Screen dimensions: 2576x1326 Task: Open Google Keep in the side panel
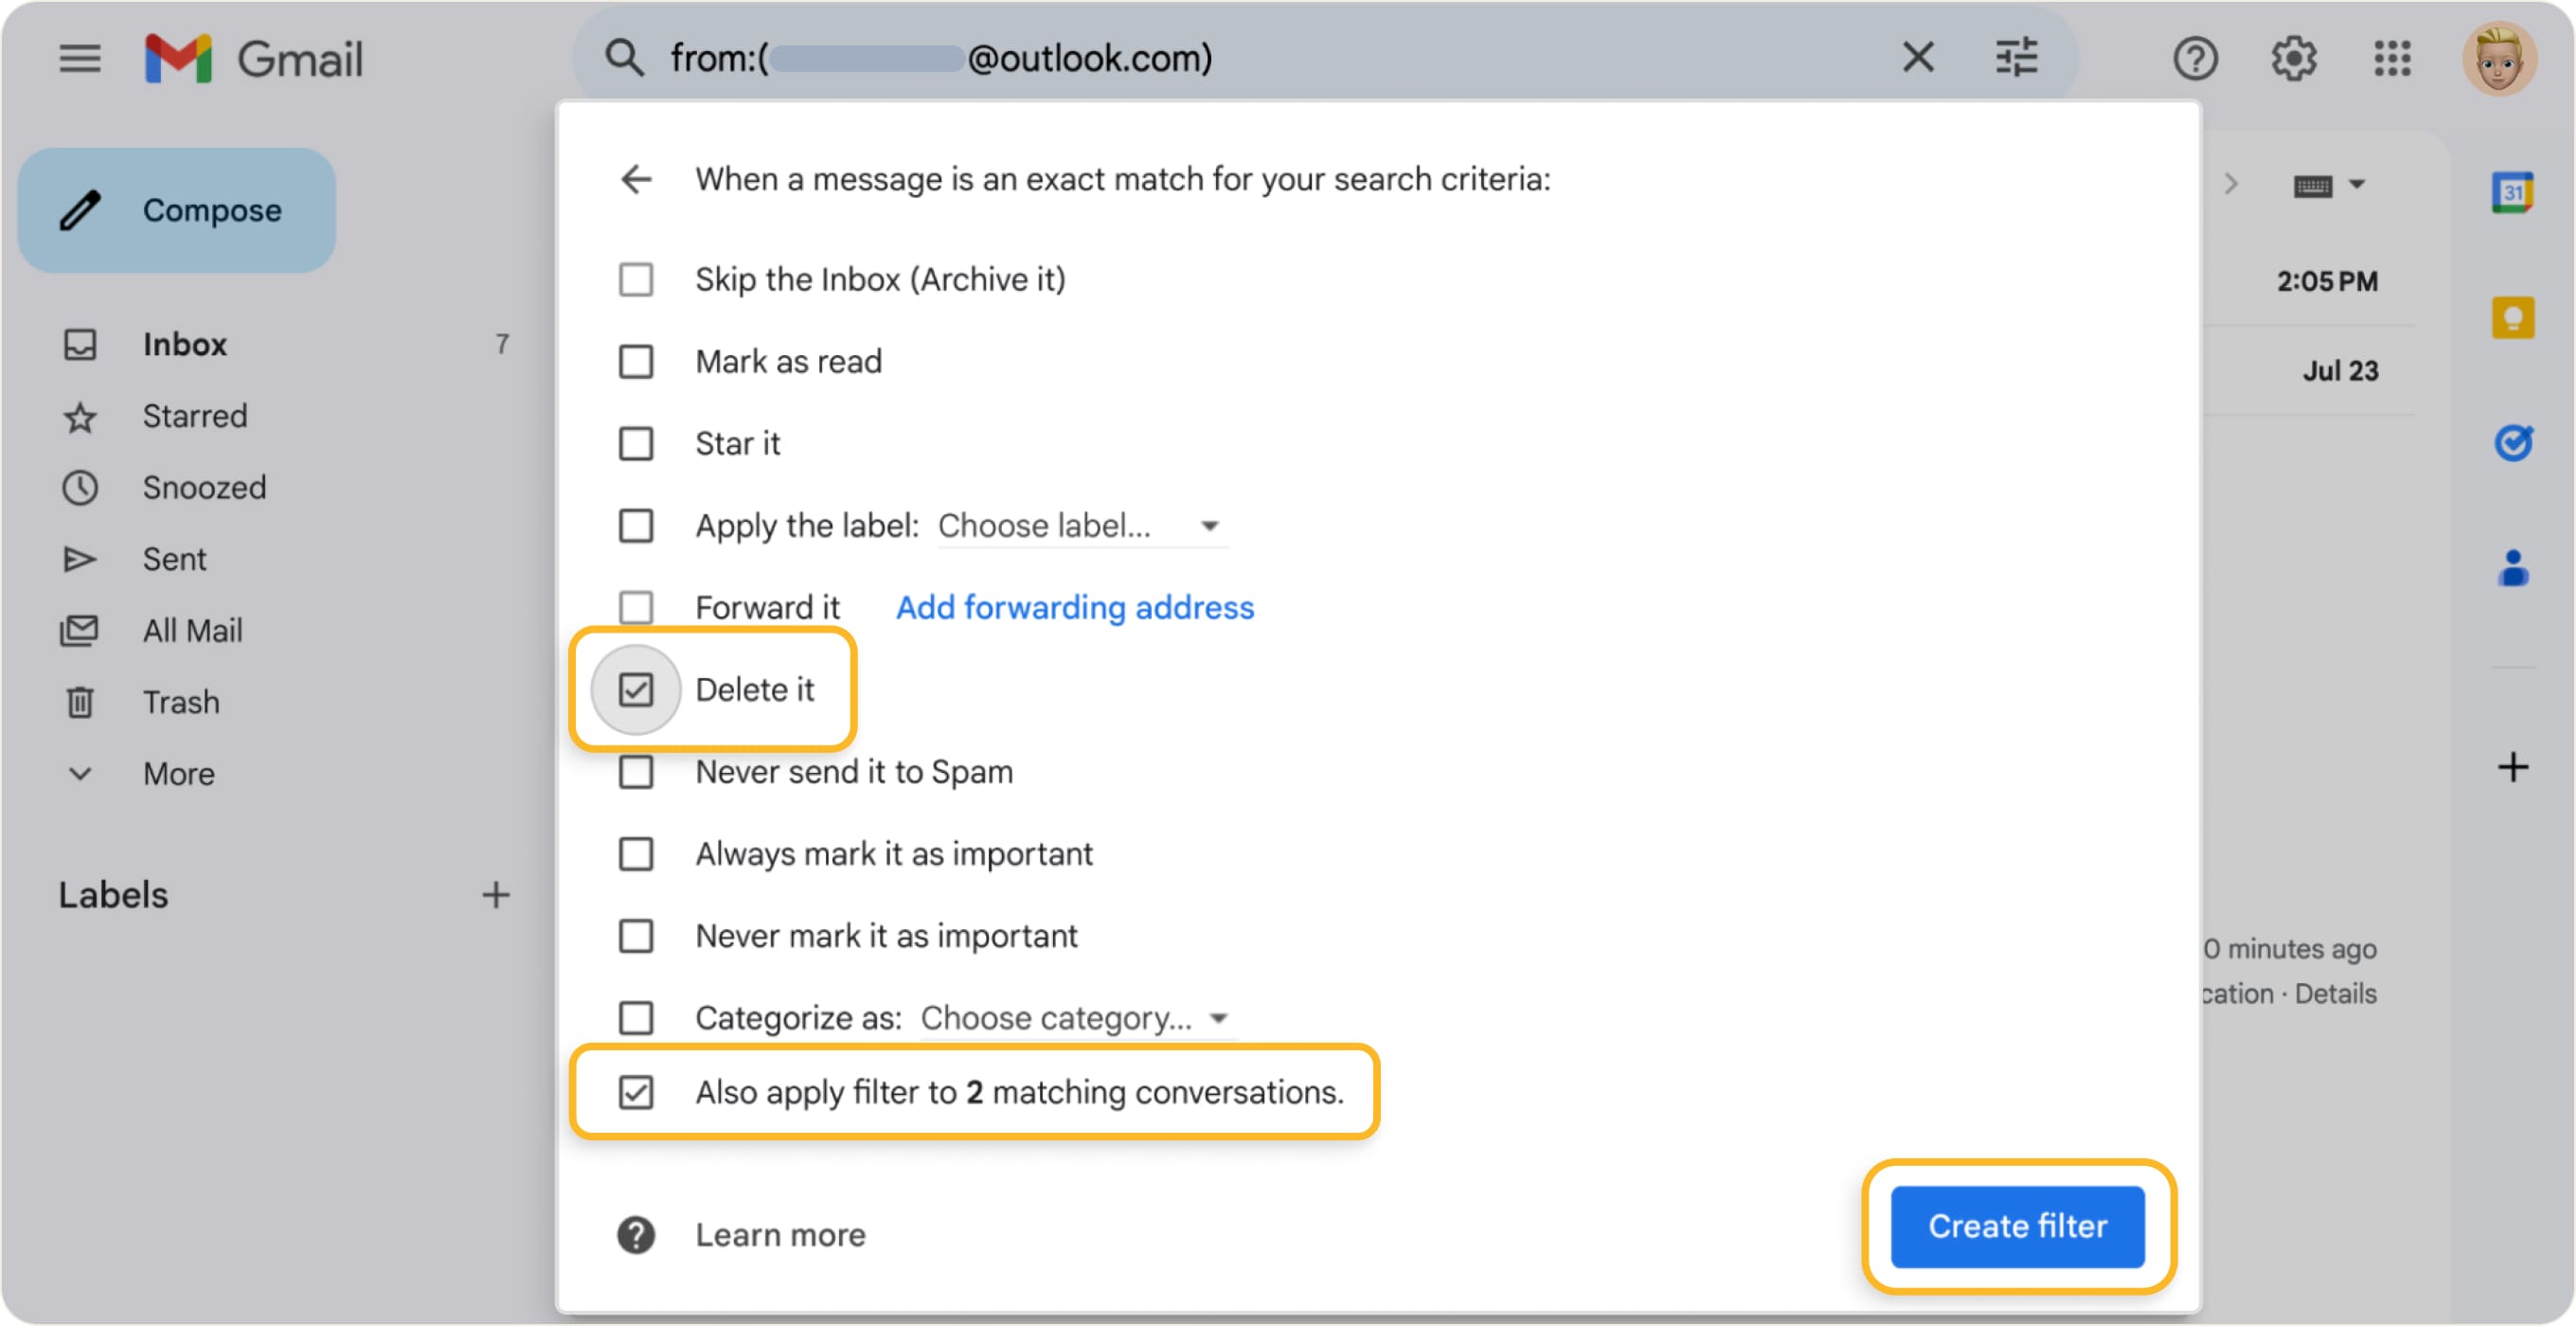[x=2513, y=318]
